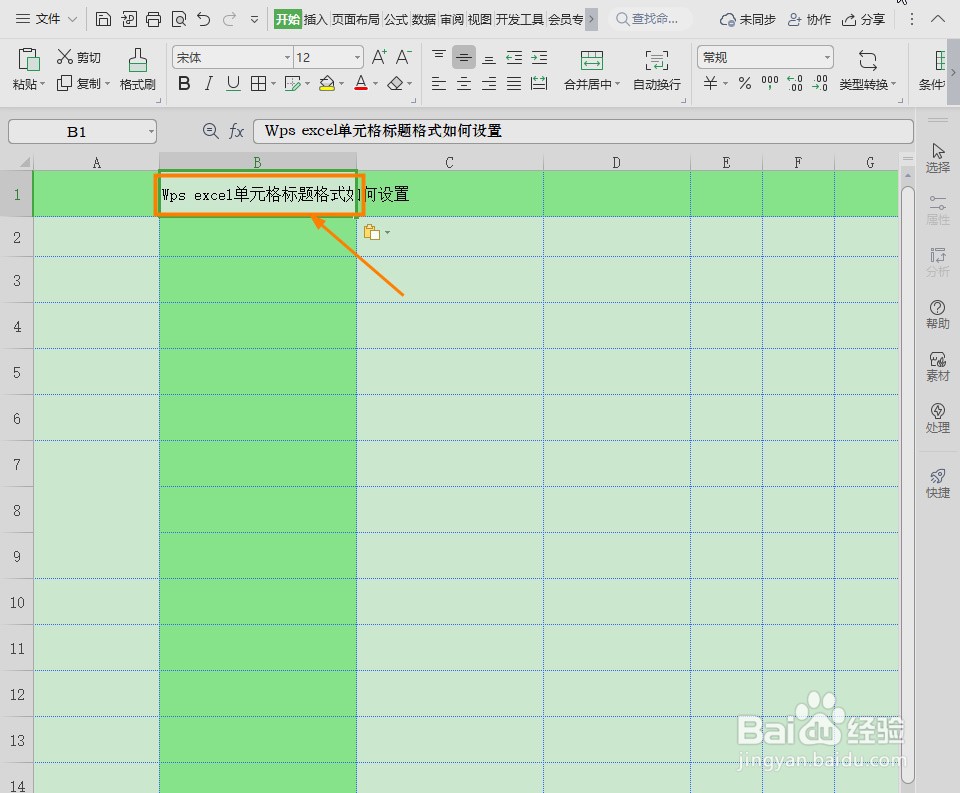
Task: Increase font size with A+ icon
Action: click(x=379, y=57)
